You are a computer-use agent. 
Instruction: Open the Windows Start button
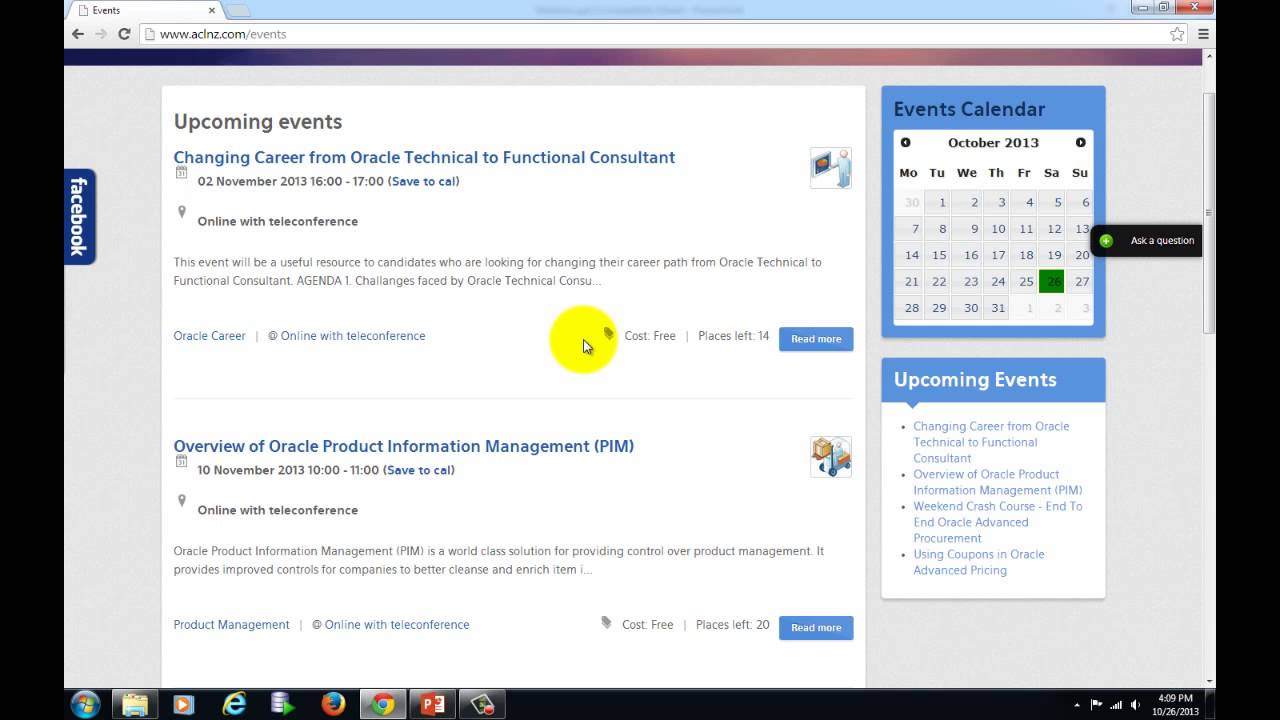pyautogui.click(x=85, y=704)
